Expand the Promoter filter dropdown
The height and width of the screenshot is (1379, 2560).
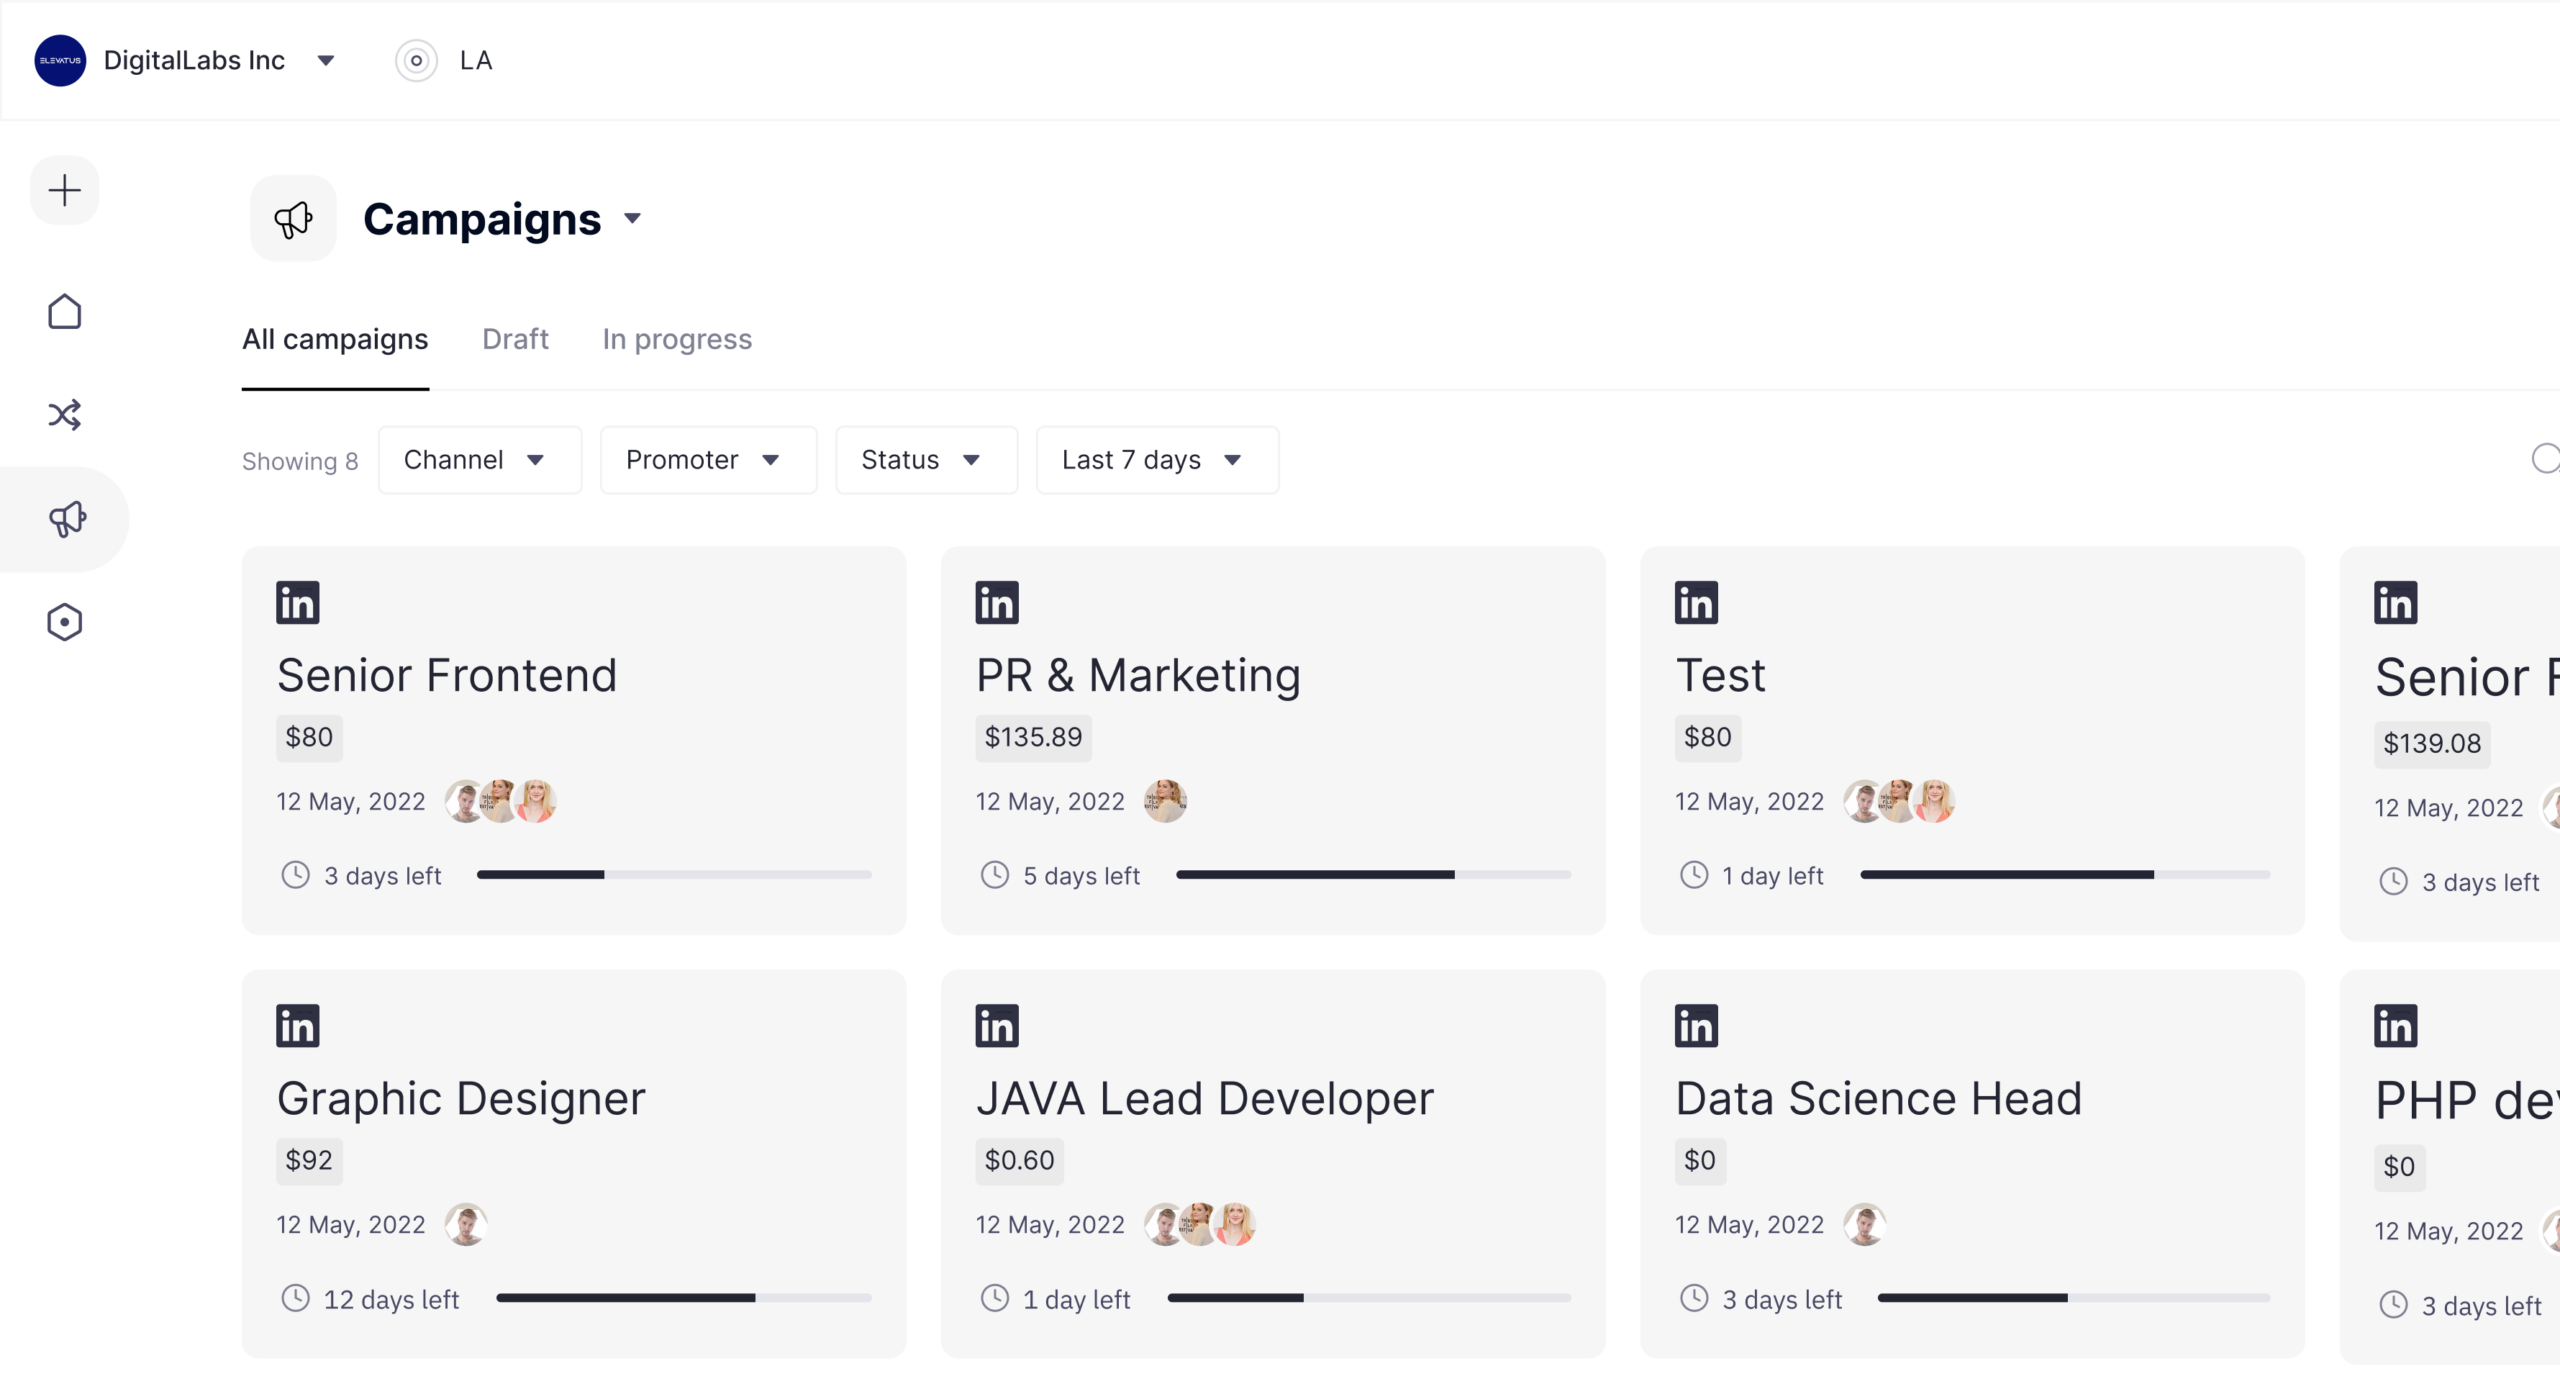click(x=701, y=460)
